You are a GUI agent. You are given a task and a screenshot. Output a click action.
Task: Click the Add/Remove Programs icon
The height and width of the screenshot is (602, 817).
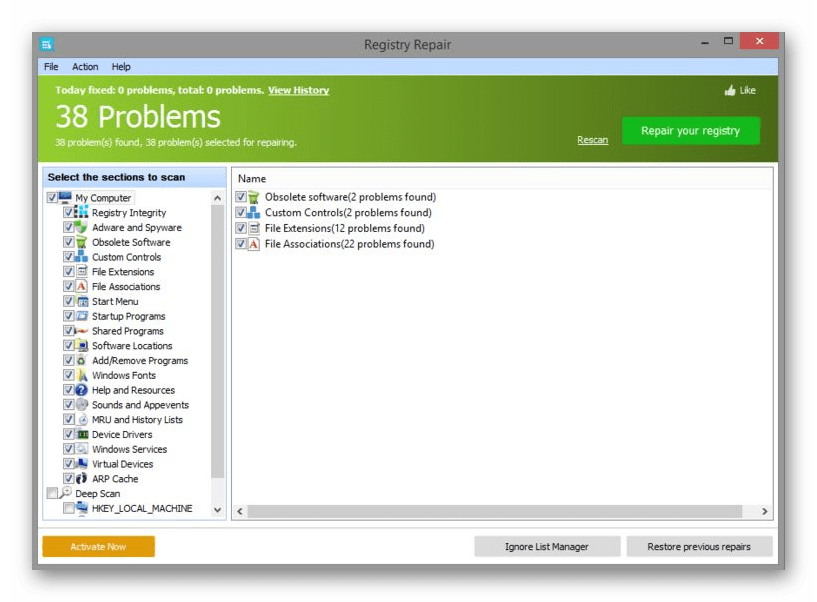(x=82, y=360)
